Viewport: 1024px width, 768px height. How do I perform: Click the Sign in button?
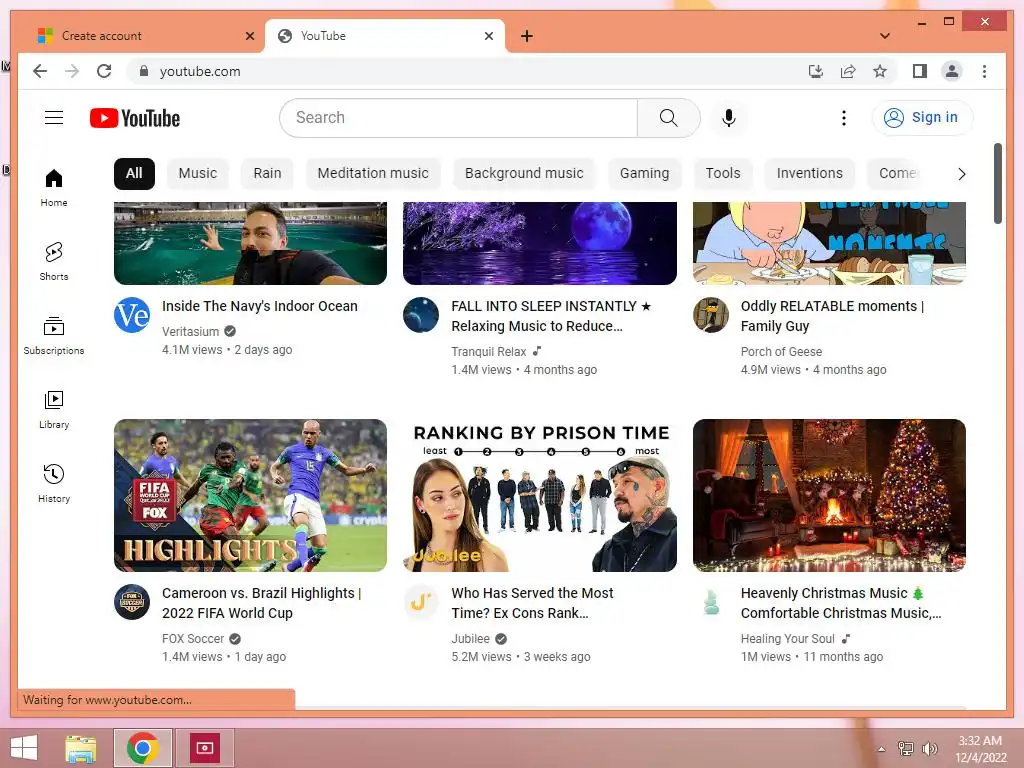922,118
